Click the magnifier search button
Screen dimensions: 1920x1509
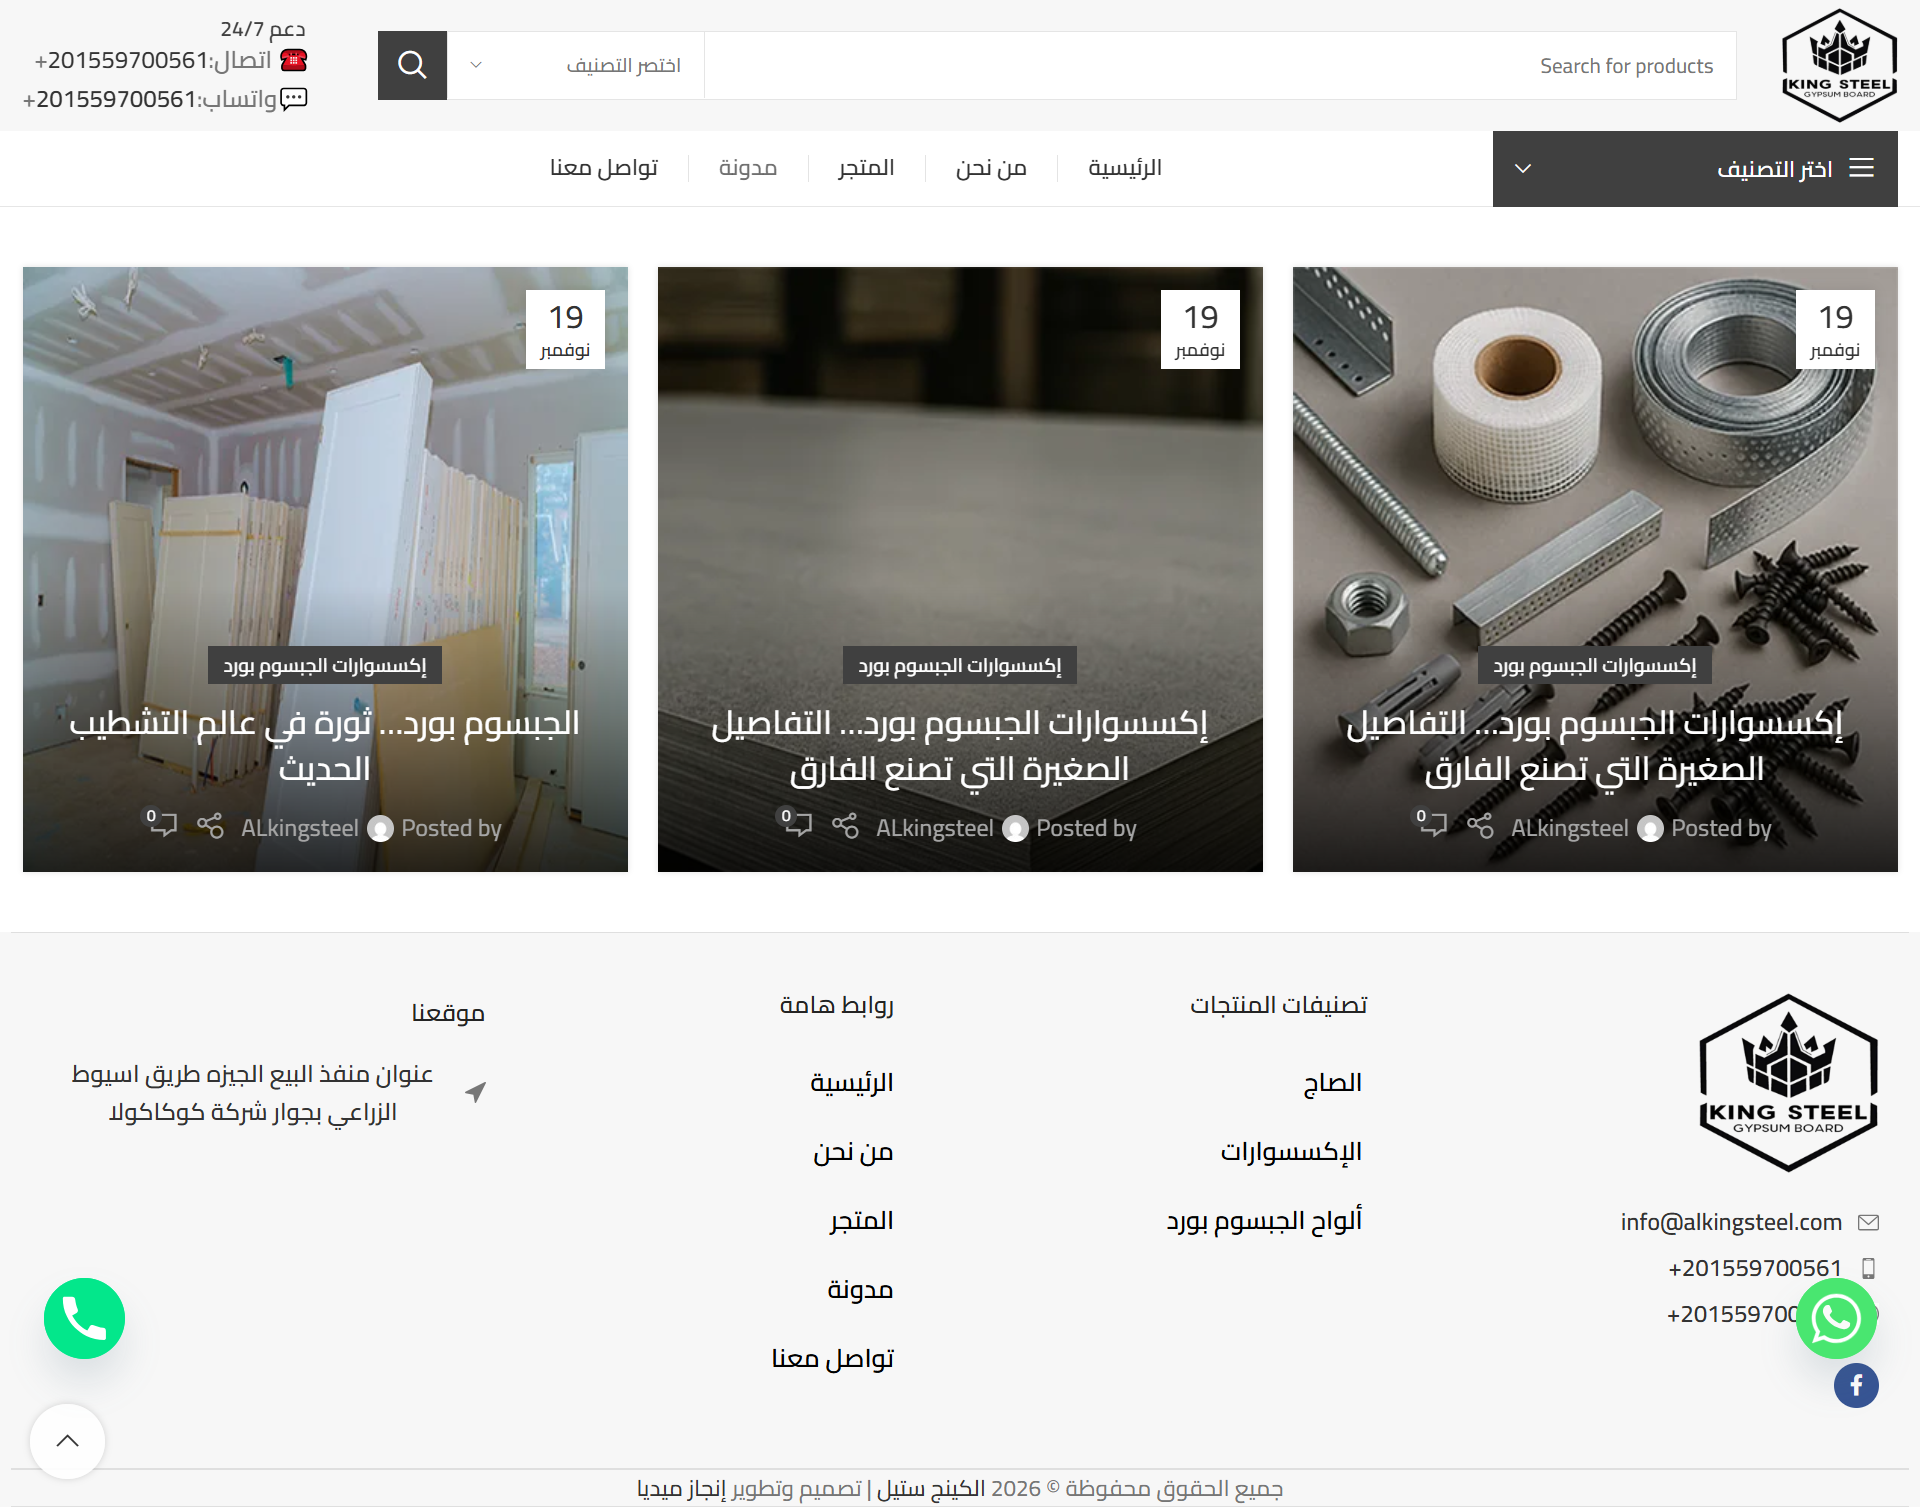pyautogui.click(x=412, y=65)
